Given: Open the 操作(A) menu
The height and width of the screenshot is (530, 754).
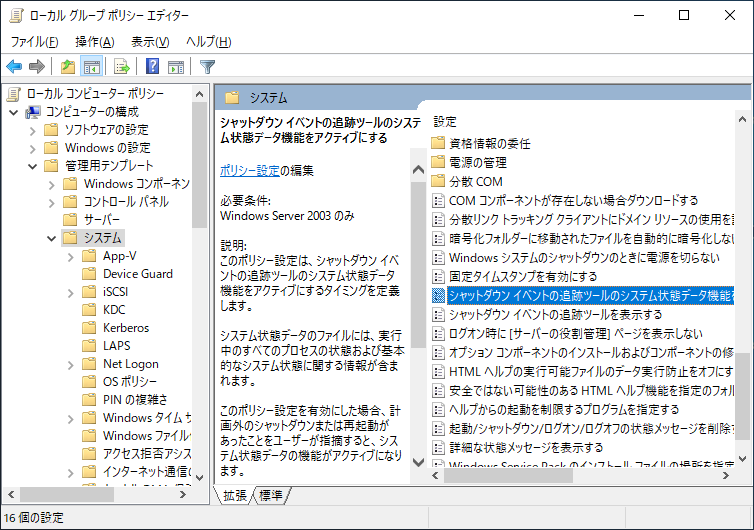Looking at the screenshot, I should pyautogui.click(x=95, y=42).
